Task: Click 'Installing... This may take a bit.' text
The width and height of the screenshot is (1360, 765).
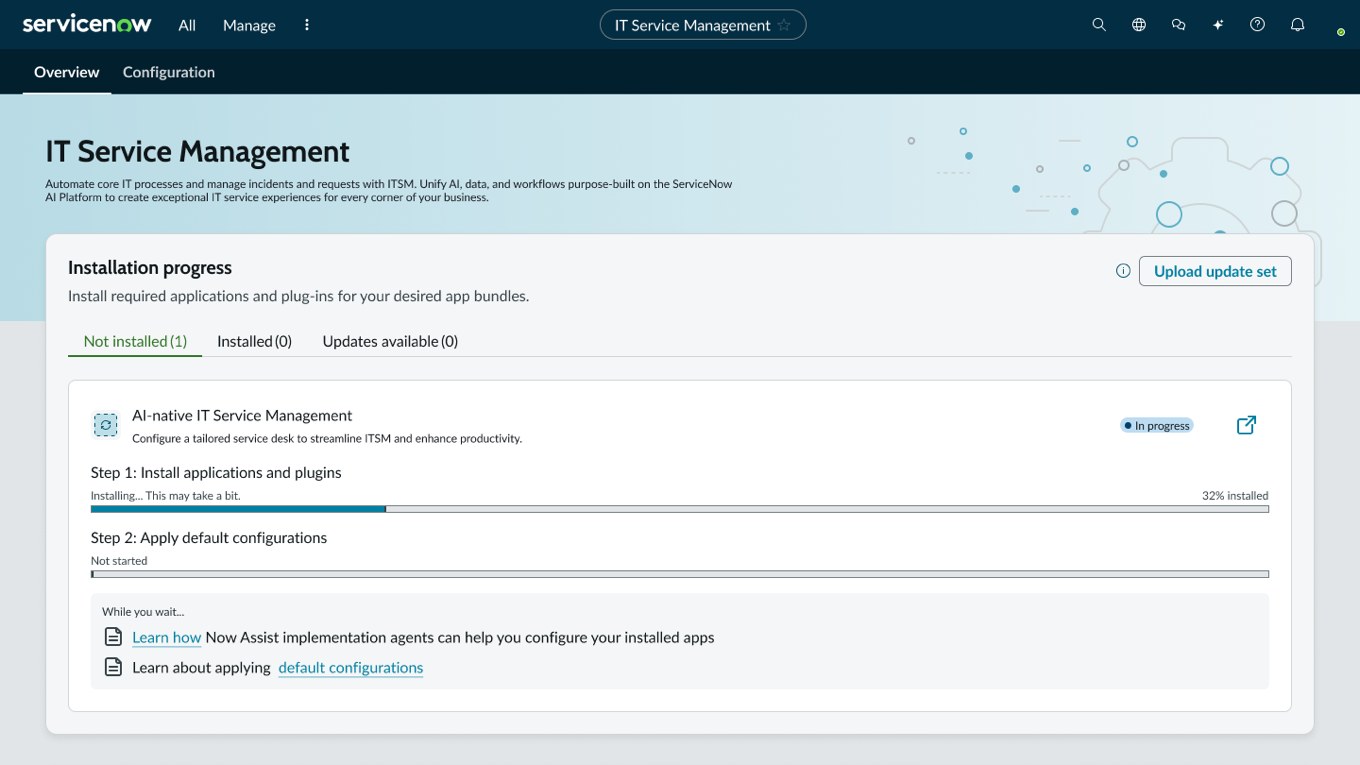Action: [x=166, y=495]
